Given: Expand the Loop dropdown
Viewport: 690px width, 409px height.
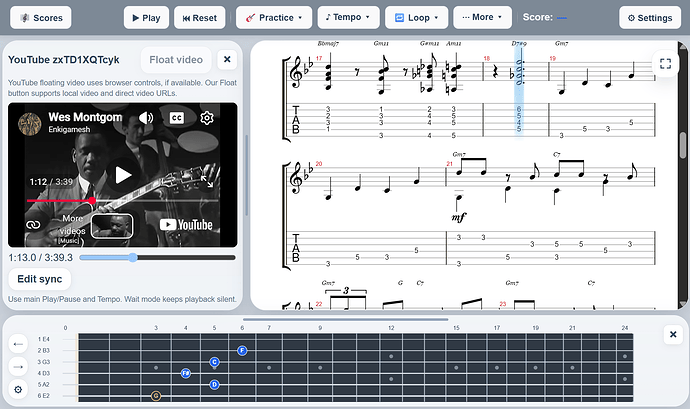Looking at the screenshot, I should pos(416,18).
